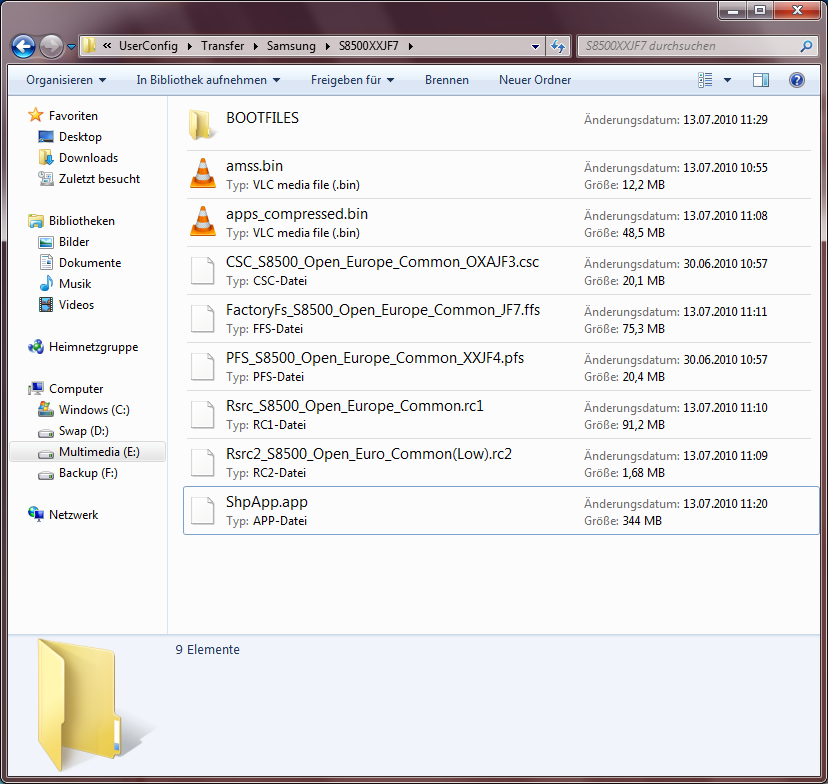Select Rsrc_S8500 .rc1 file icon

click(x=203, y=414)
